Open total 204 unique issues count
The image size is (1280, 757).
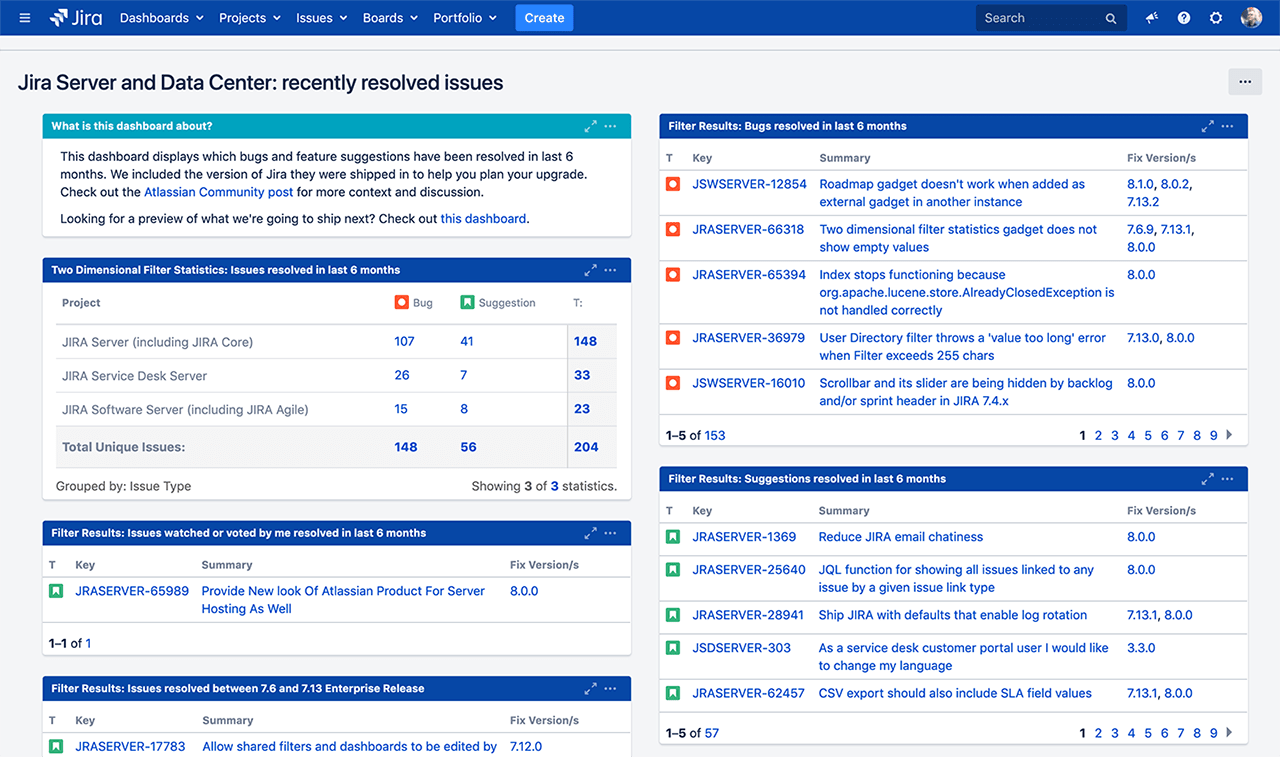pos(586,447)
